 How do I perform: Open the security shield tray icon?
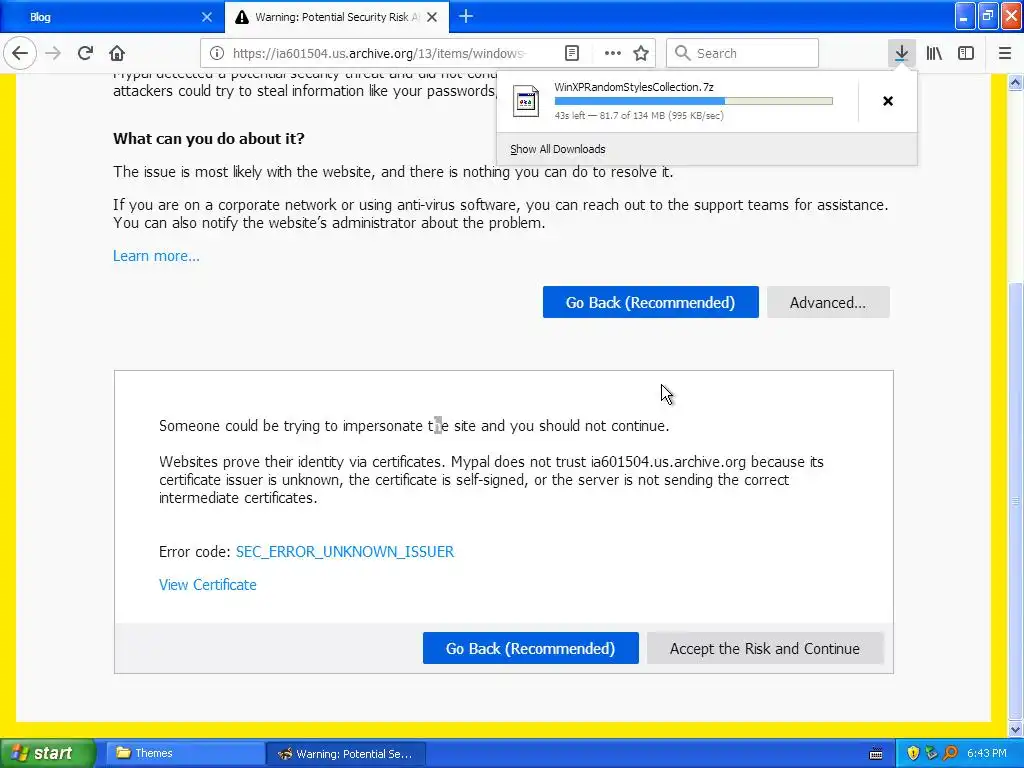(x=913, y=754)
